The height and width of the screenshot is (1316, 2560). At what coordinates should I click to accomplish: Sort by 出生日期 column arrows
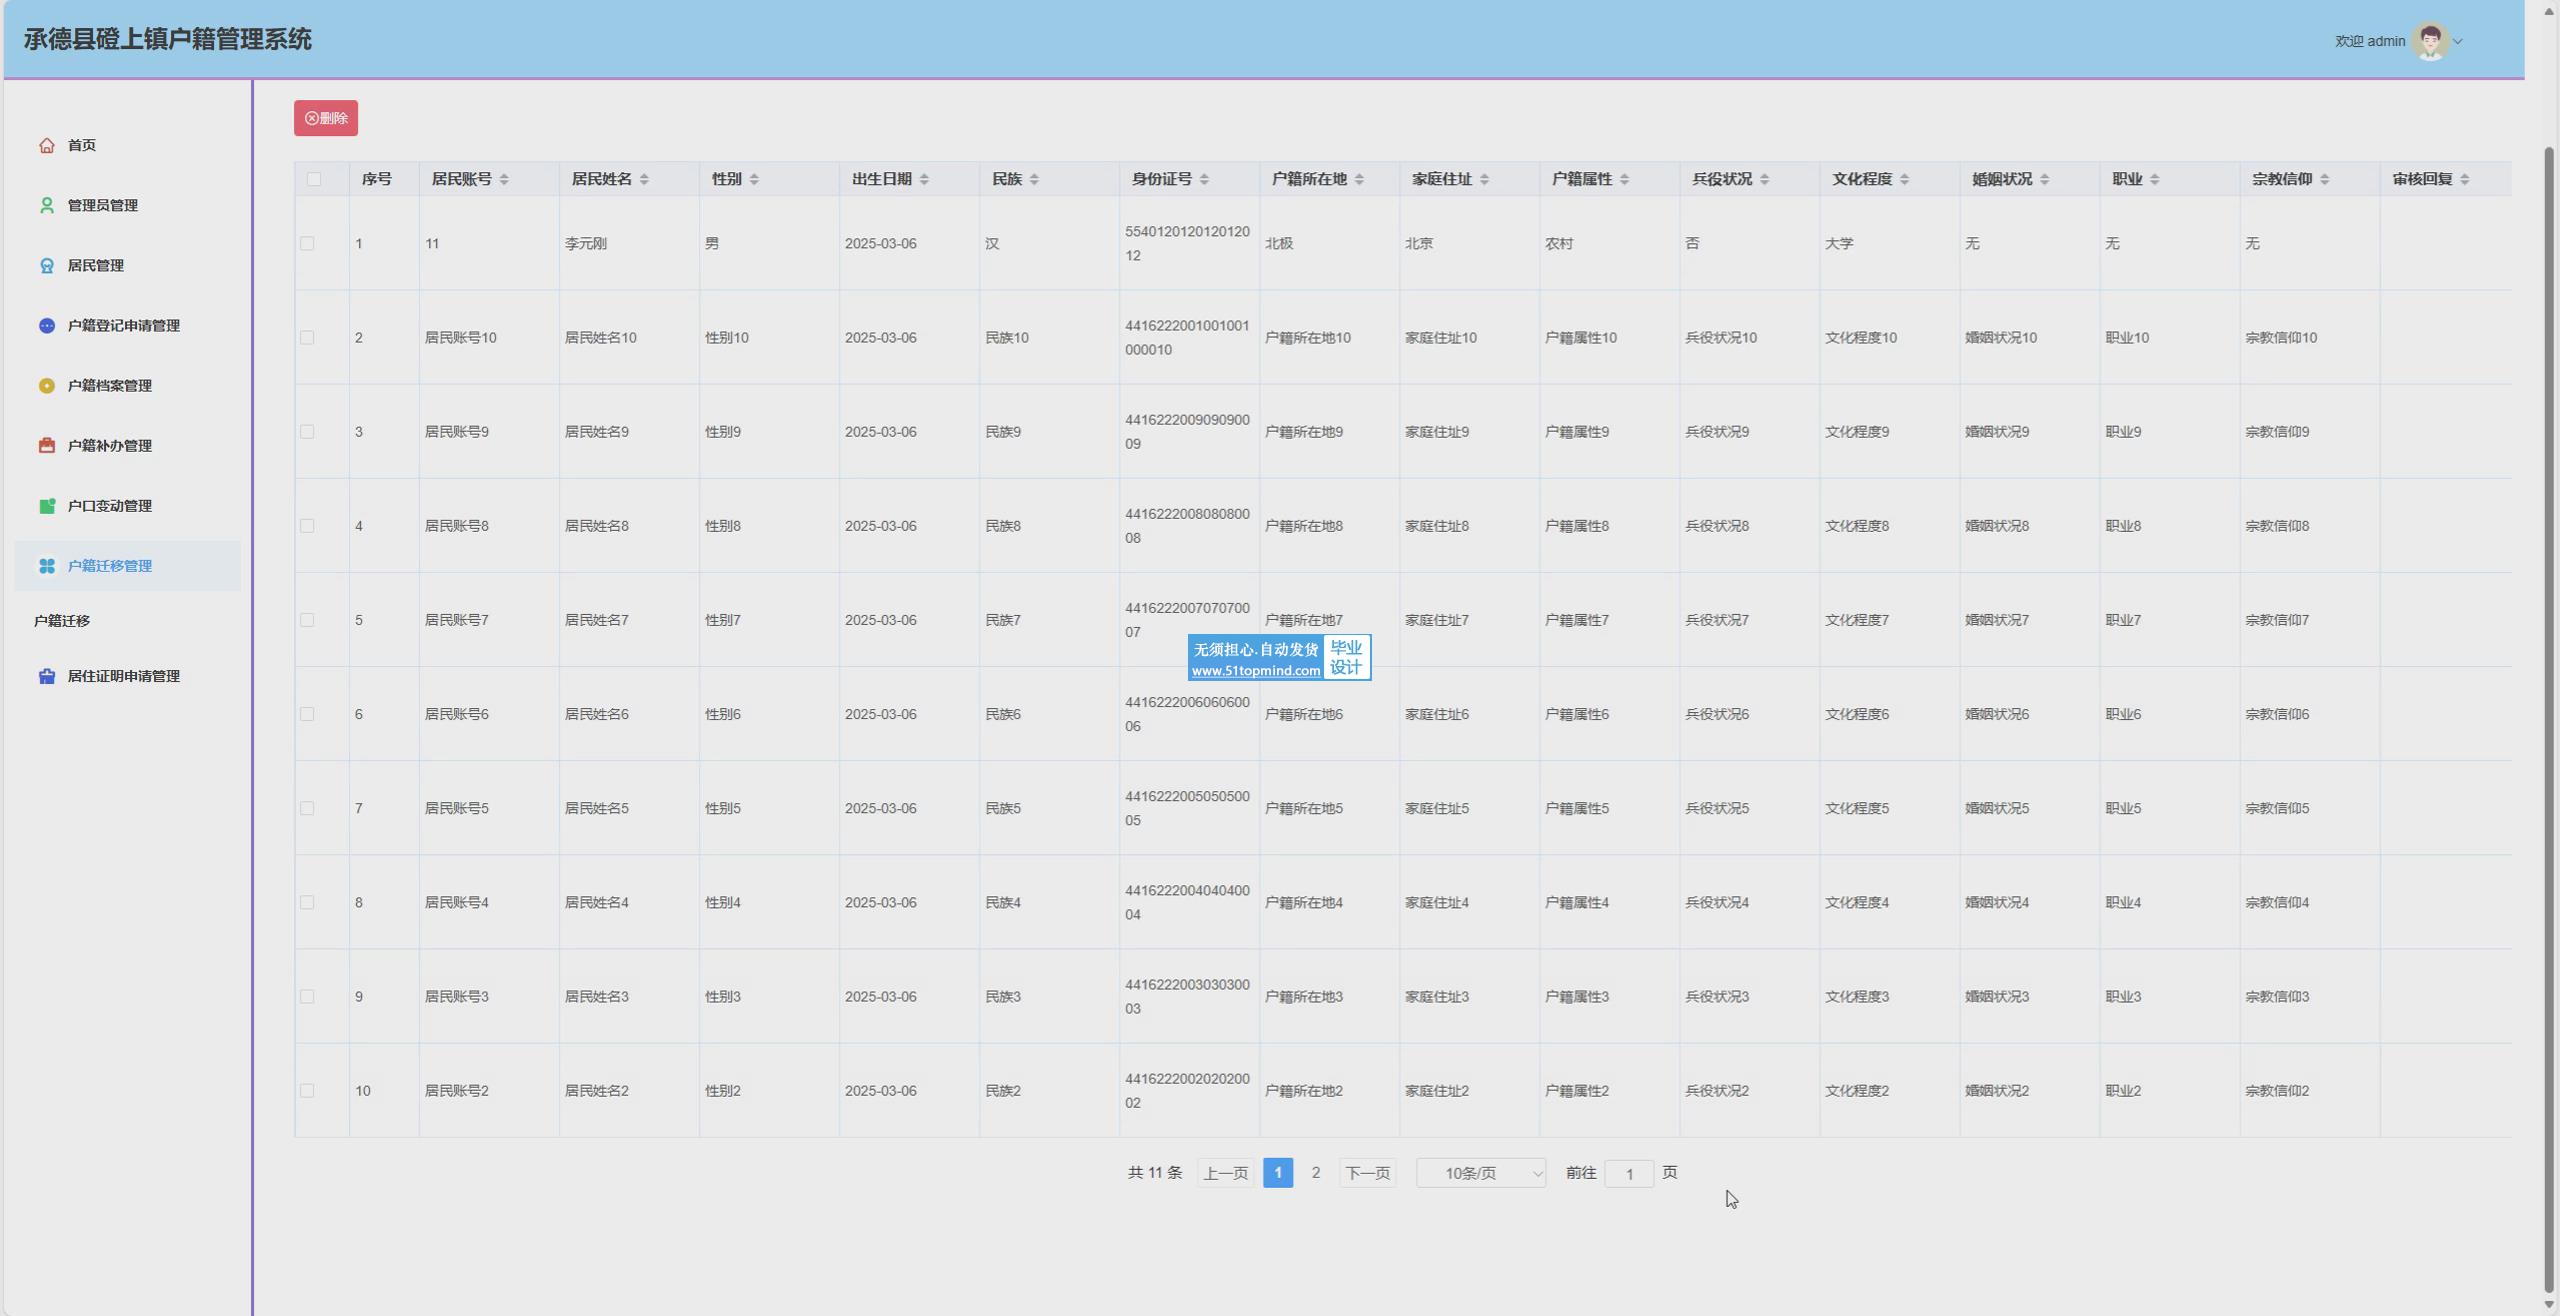pyautogui.click(x=924, y=179)
